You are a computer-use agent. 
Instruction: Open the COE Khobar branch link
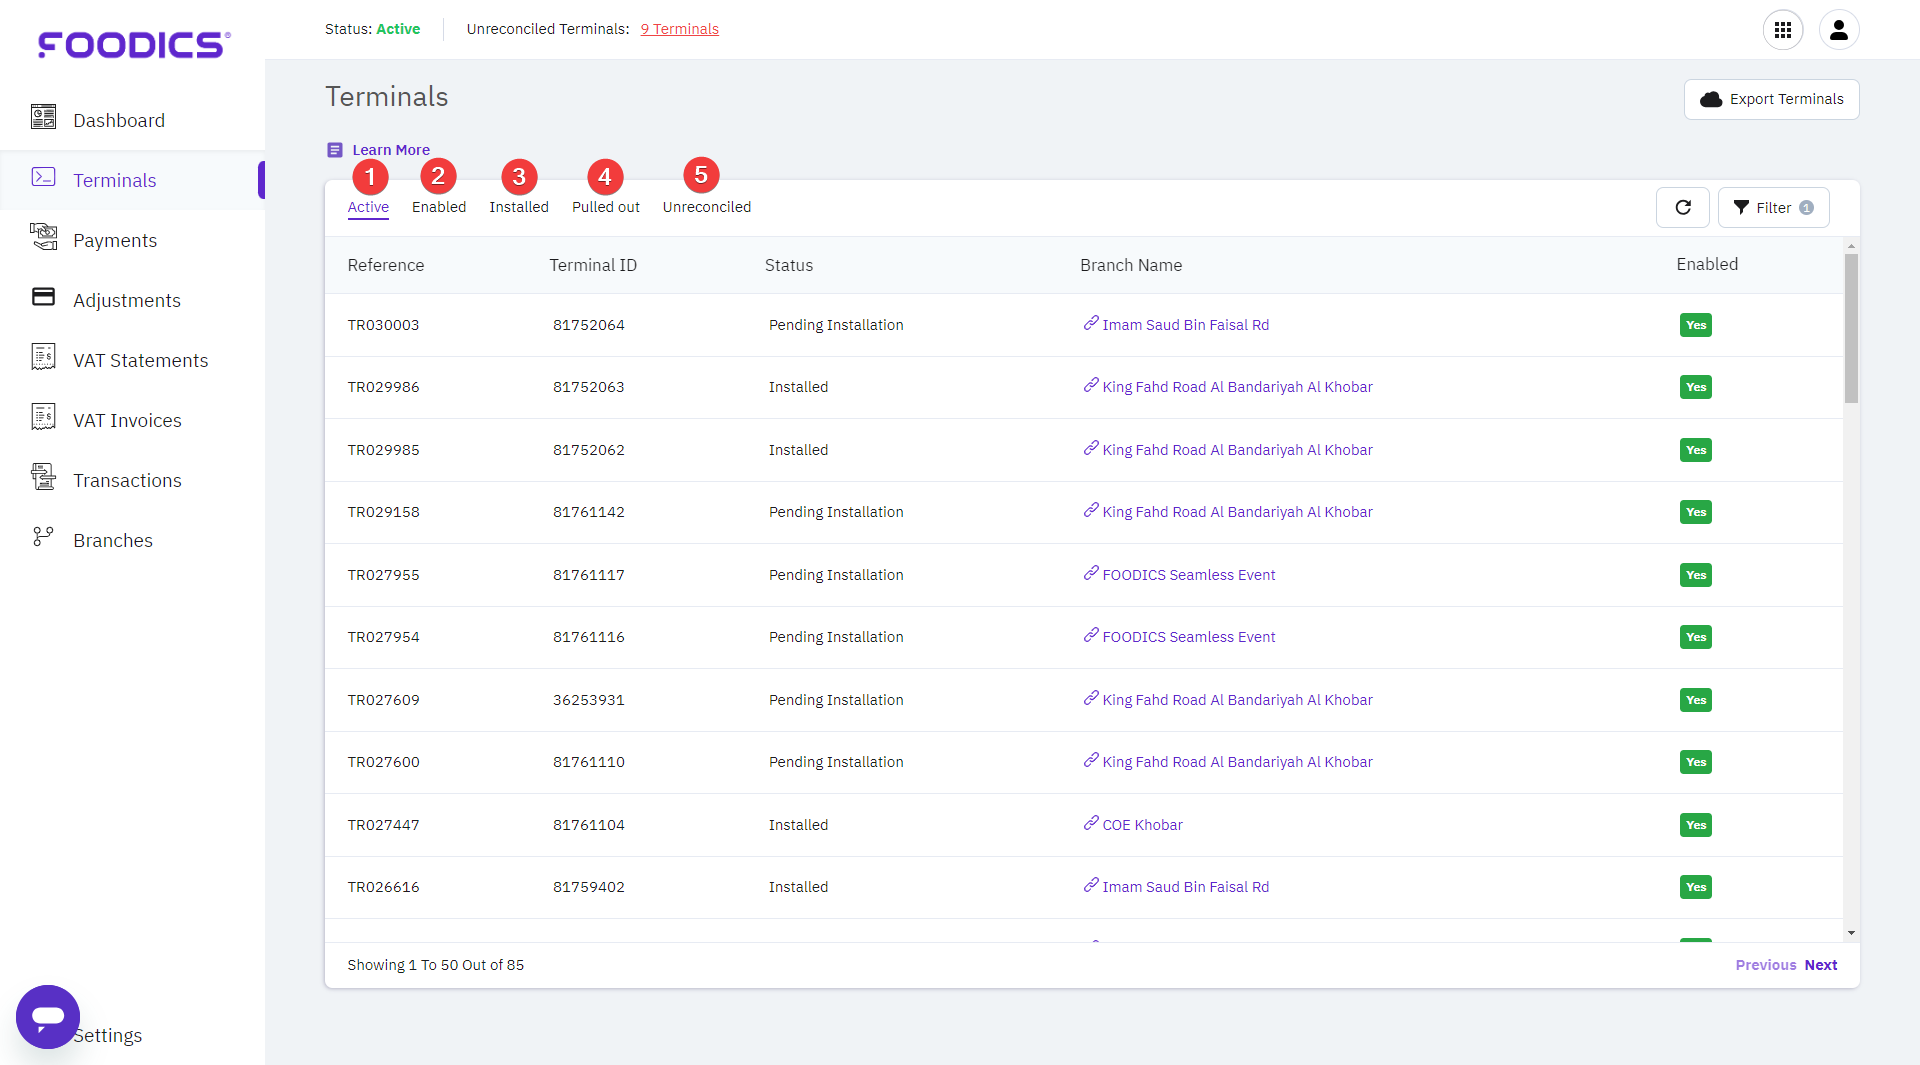click(x=1143, y=825)
